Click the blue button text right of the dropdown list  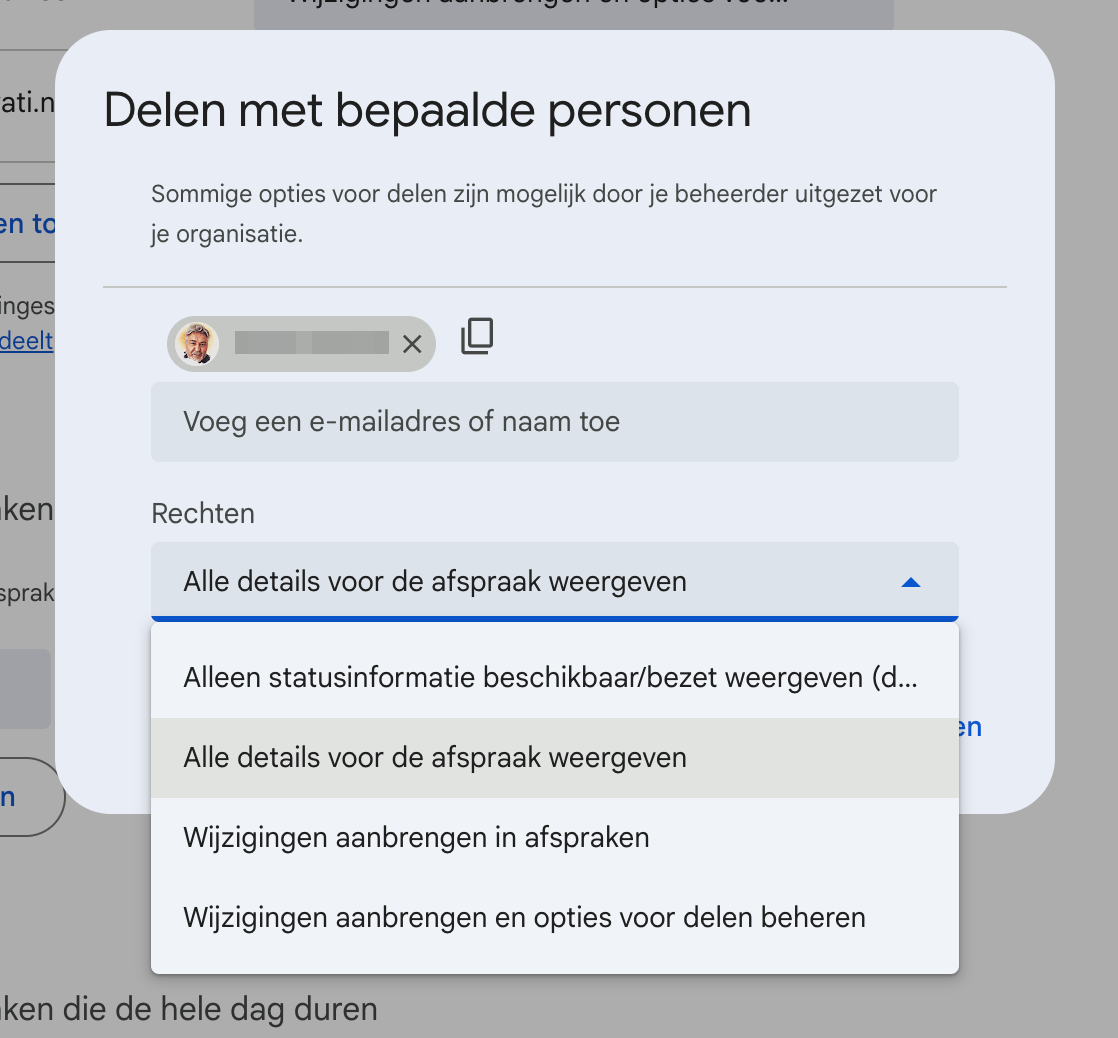point(970,727)
